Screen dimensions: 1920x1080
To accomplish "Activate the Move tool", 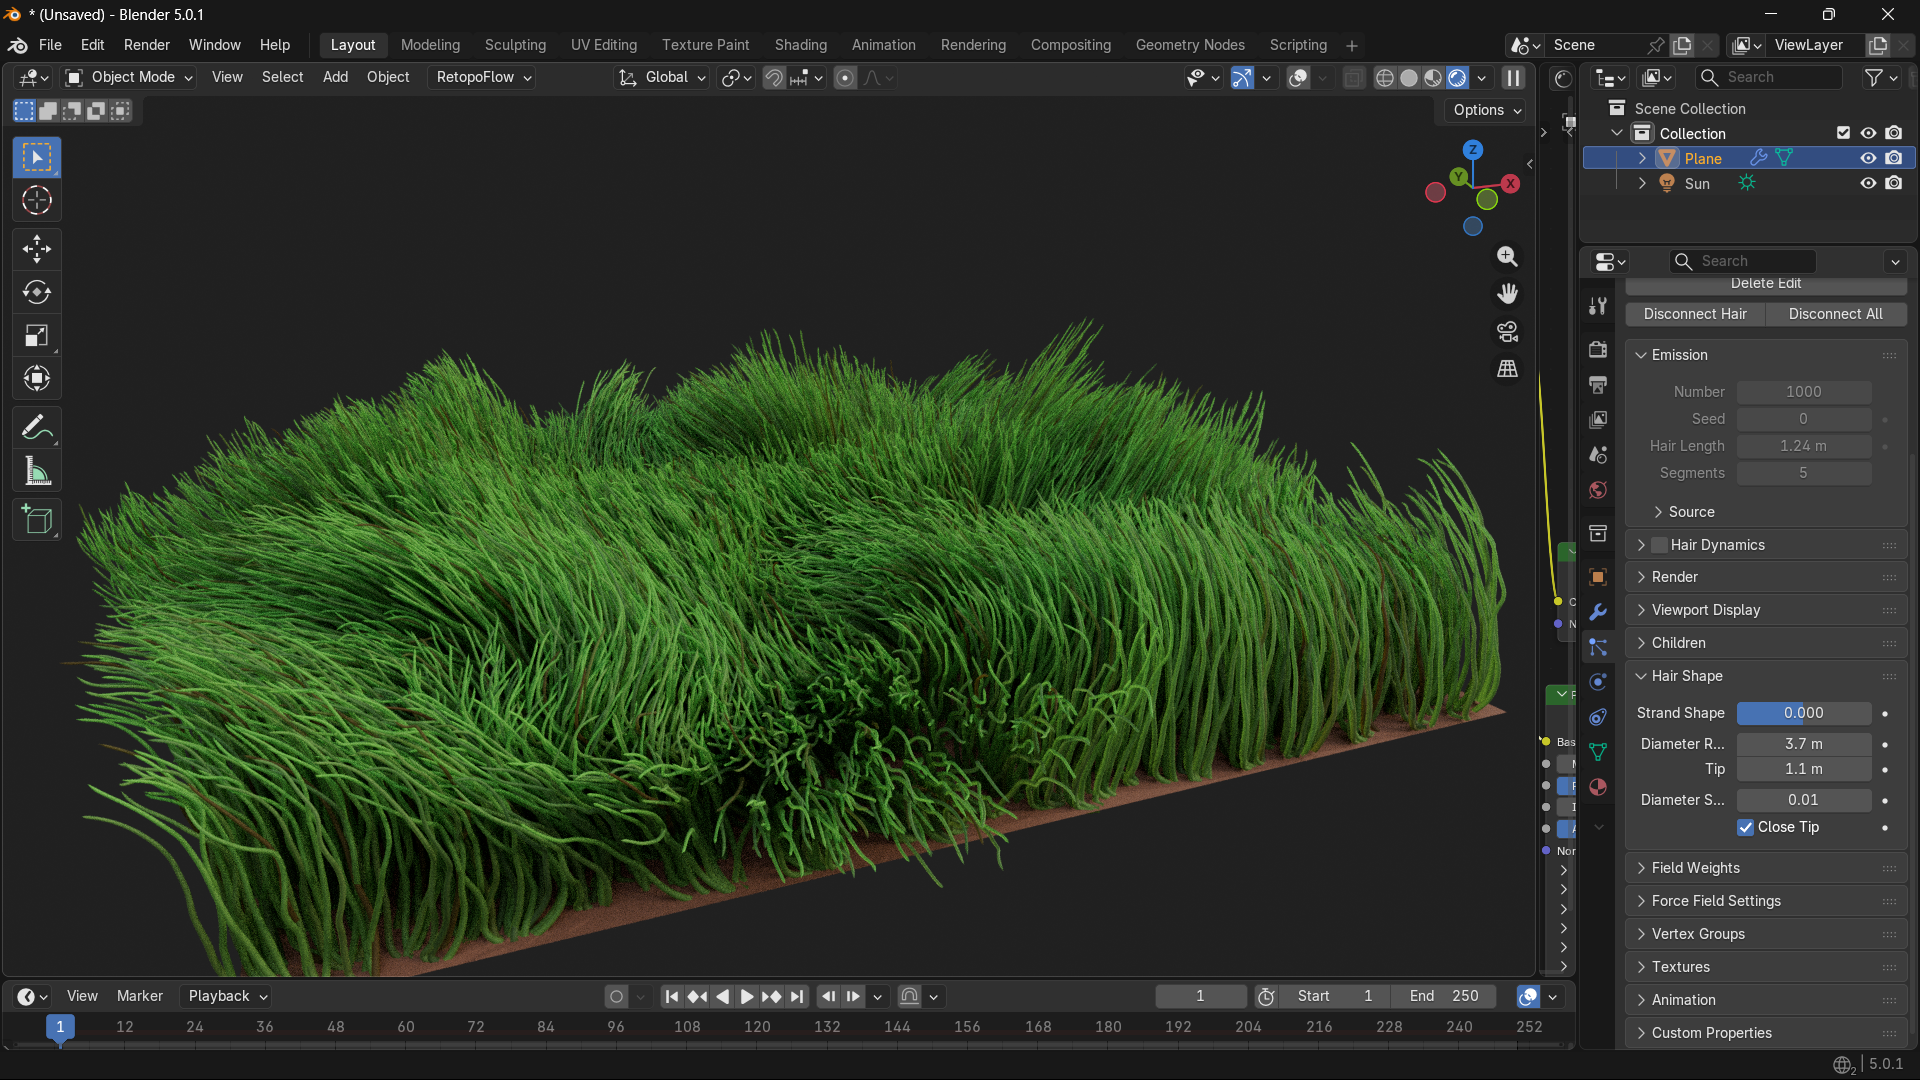I will (x=37, y=249).
